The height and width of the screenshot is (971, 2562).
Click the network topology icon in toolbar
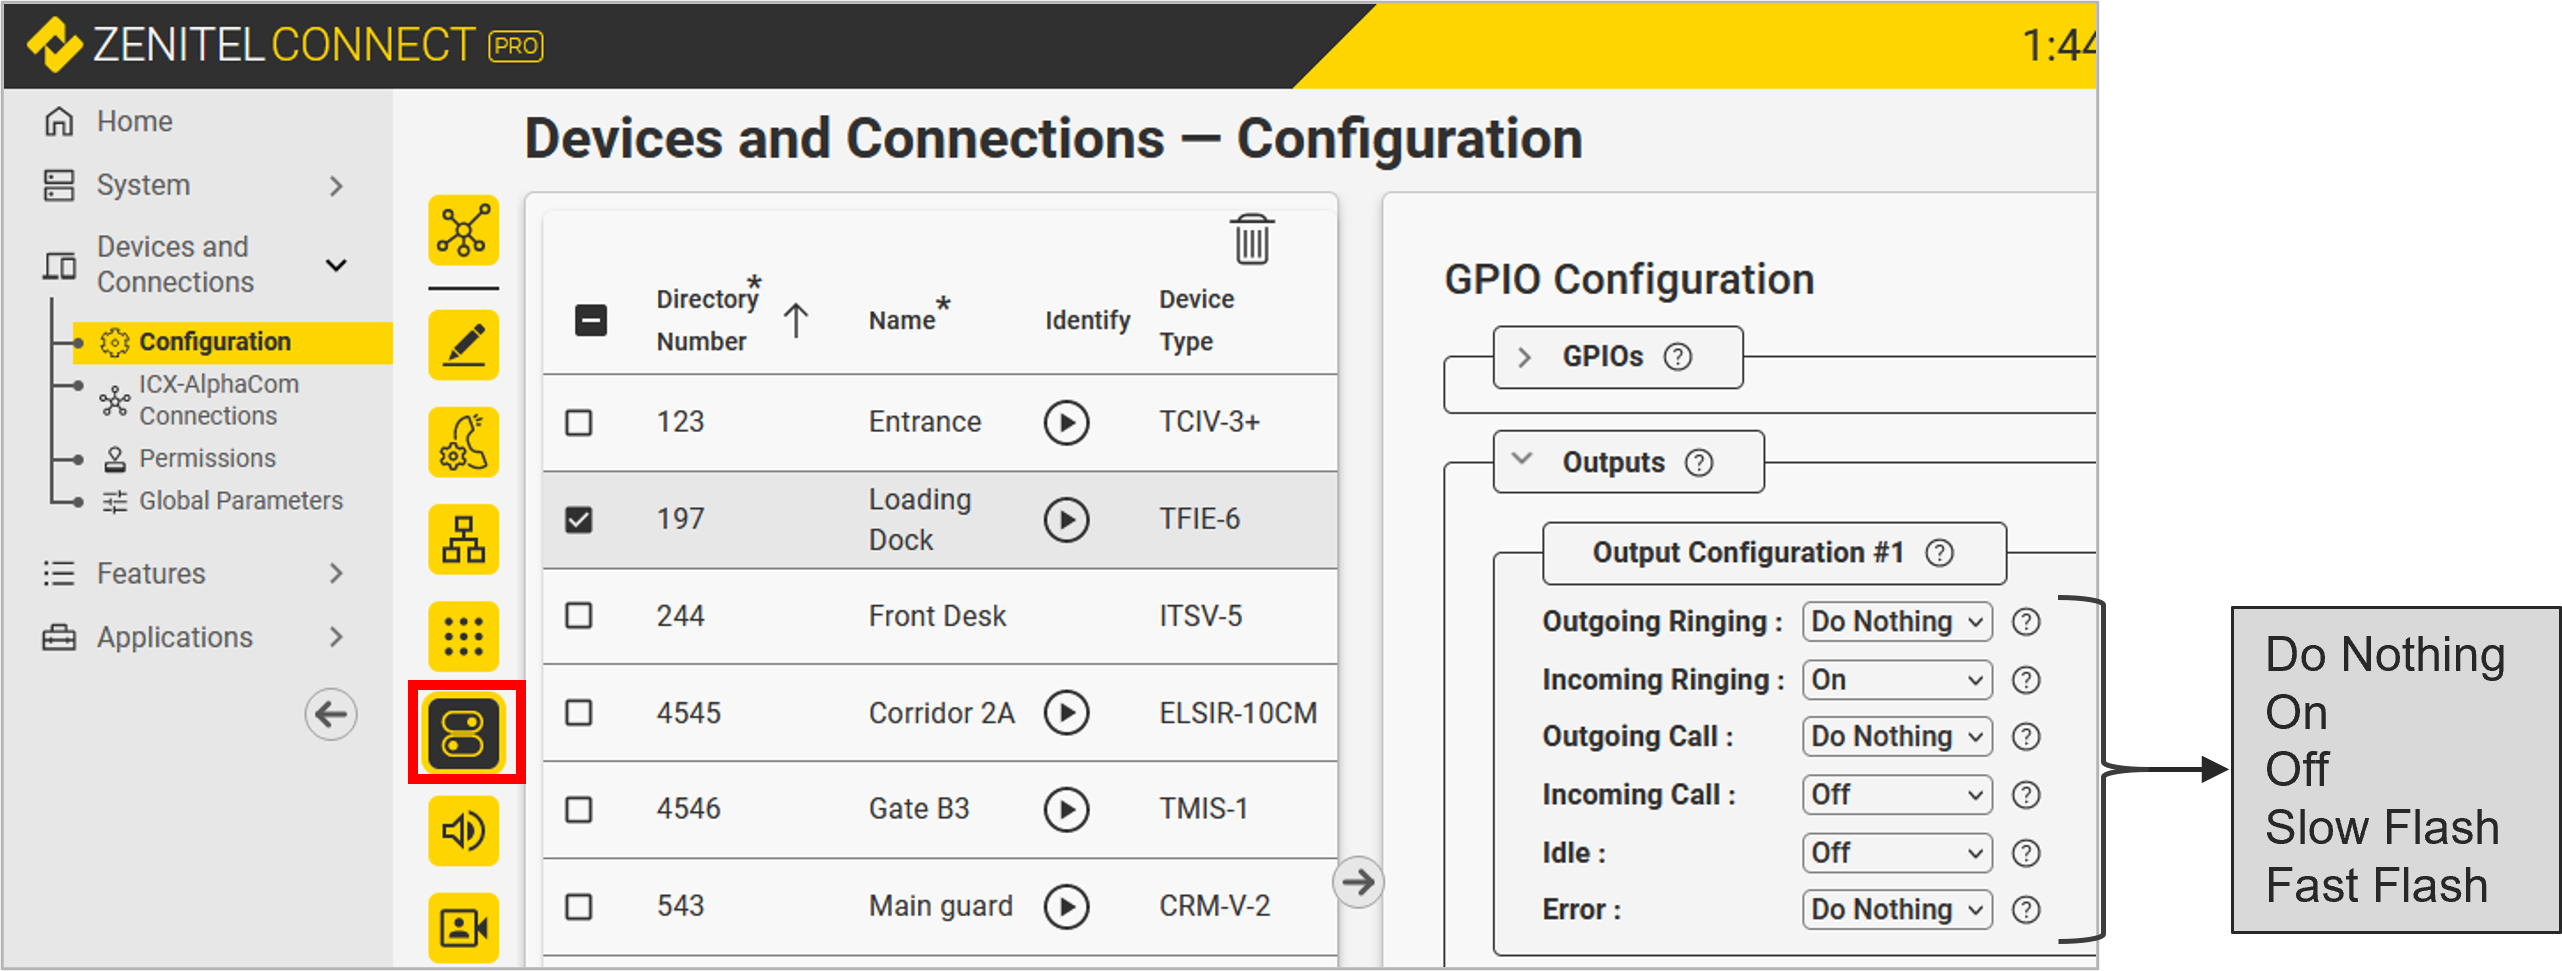coord(463,231)
